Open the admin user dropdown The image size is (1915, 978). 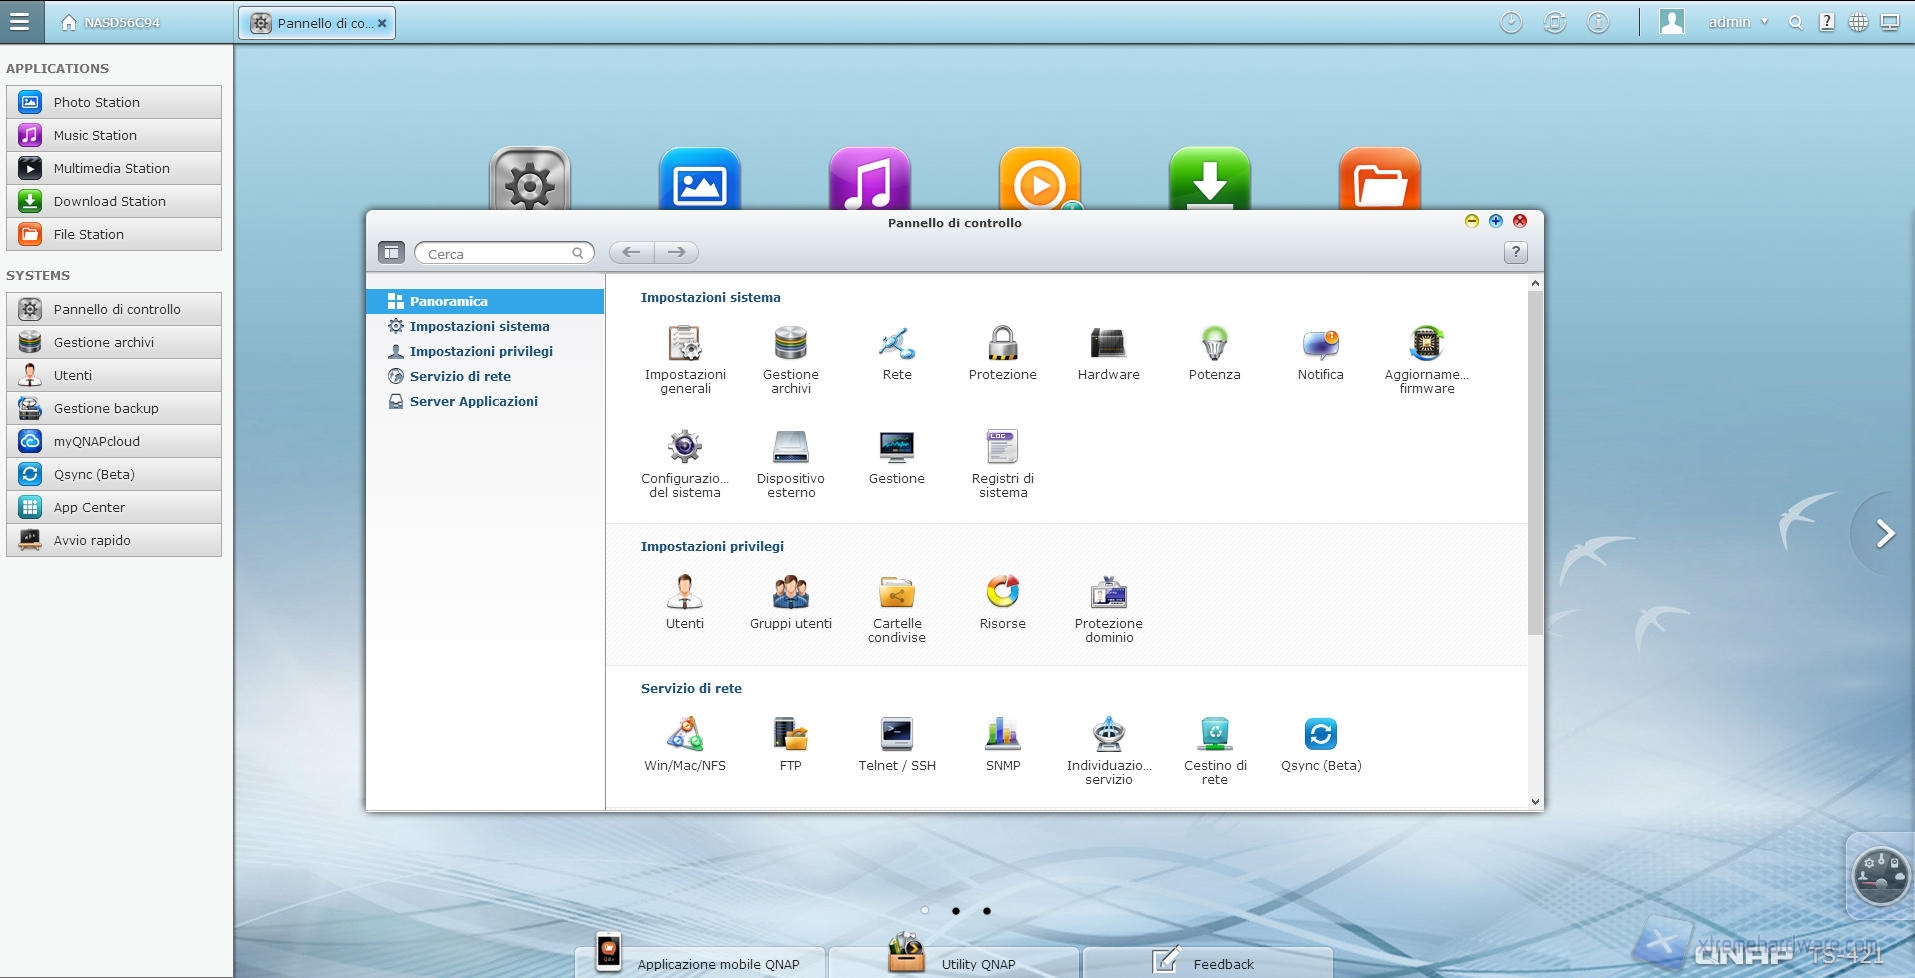(1737, 22)
